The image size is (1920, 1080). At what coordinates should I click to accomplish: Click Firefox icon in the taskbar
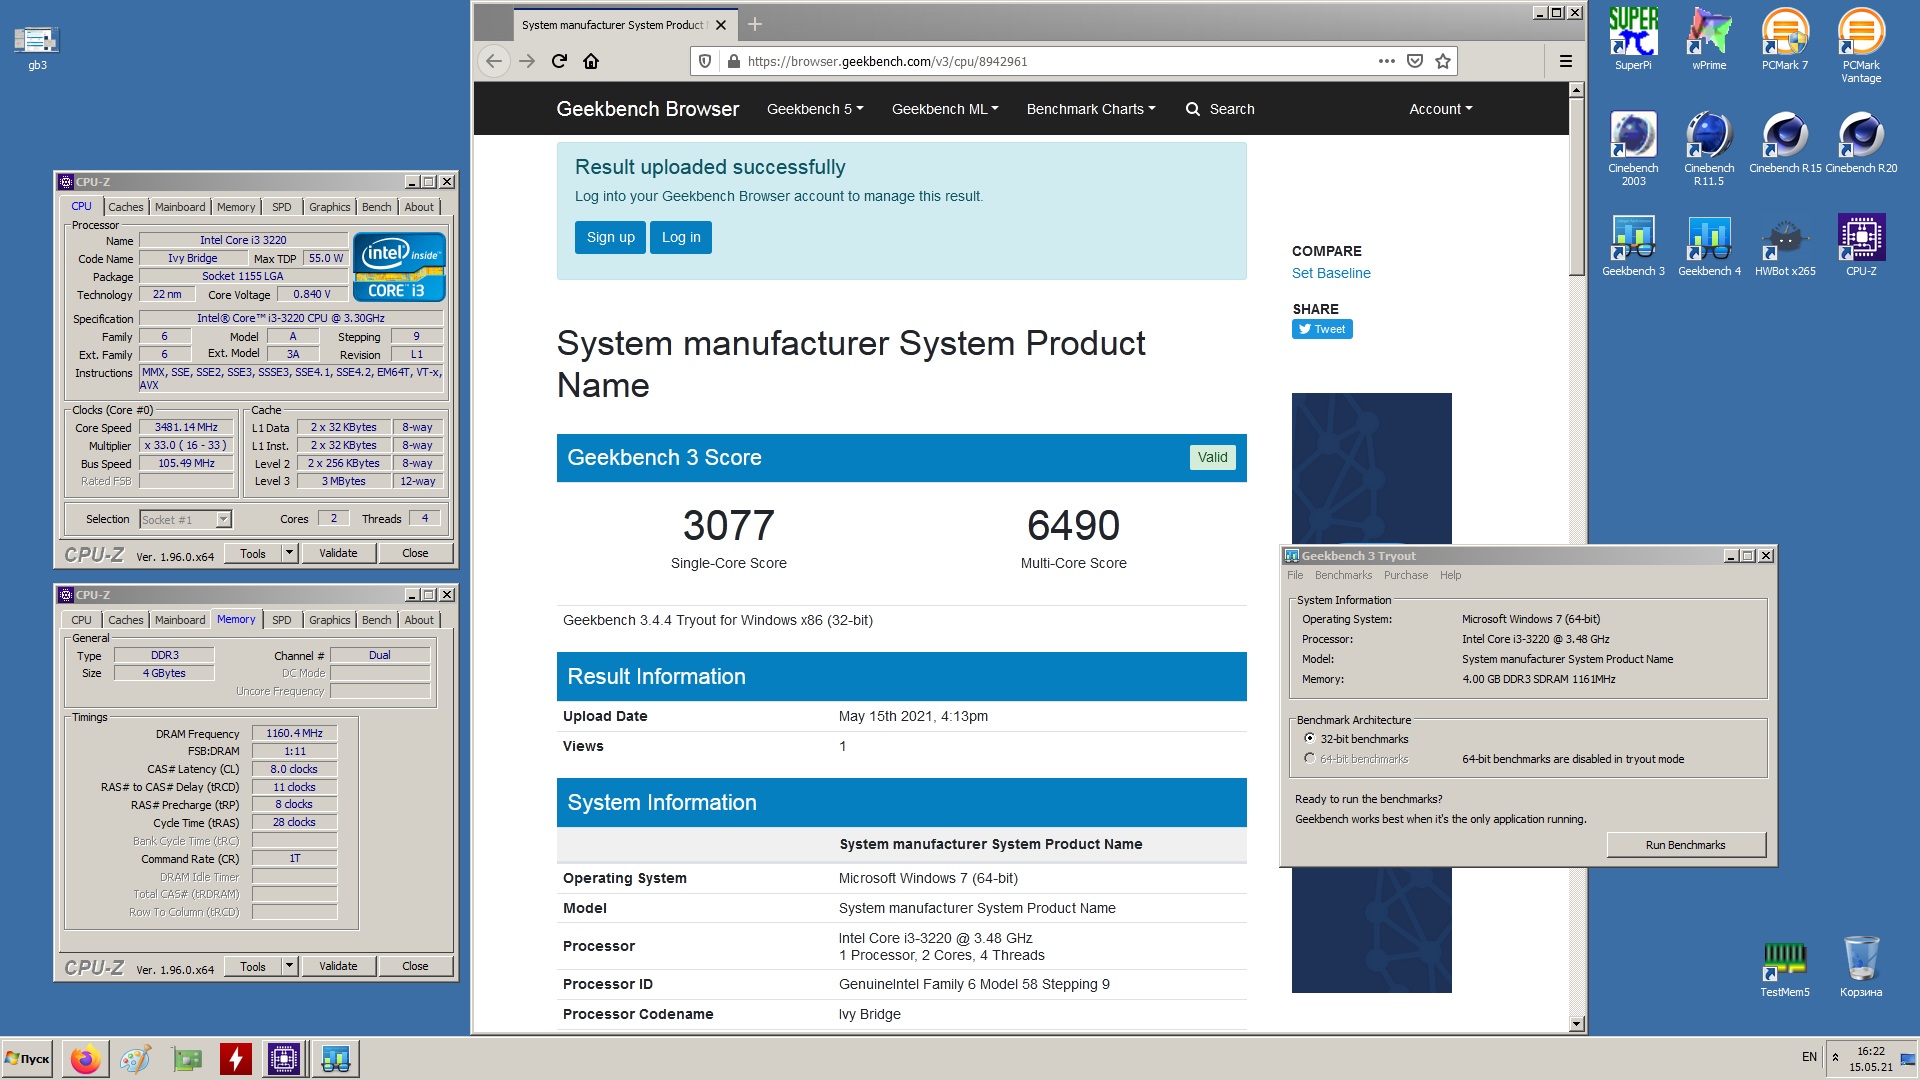tap(86, 1059)
